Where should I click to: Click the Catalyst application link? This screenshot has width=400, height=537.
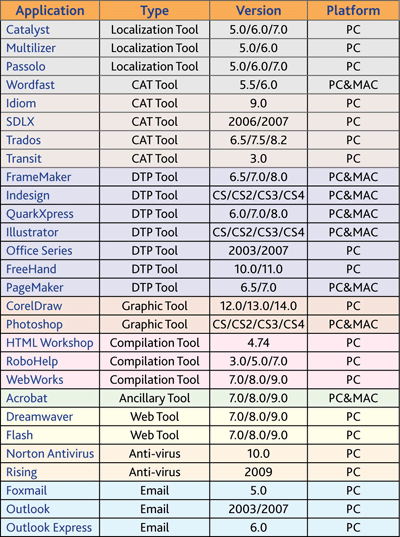click(x=28, y=30)
